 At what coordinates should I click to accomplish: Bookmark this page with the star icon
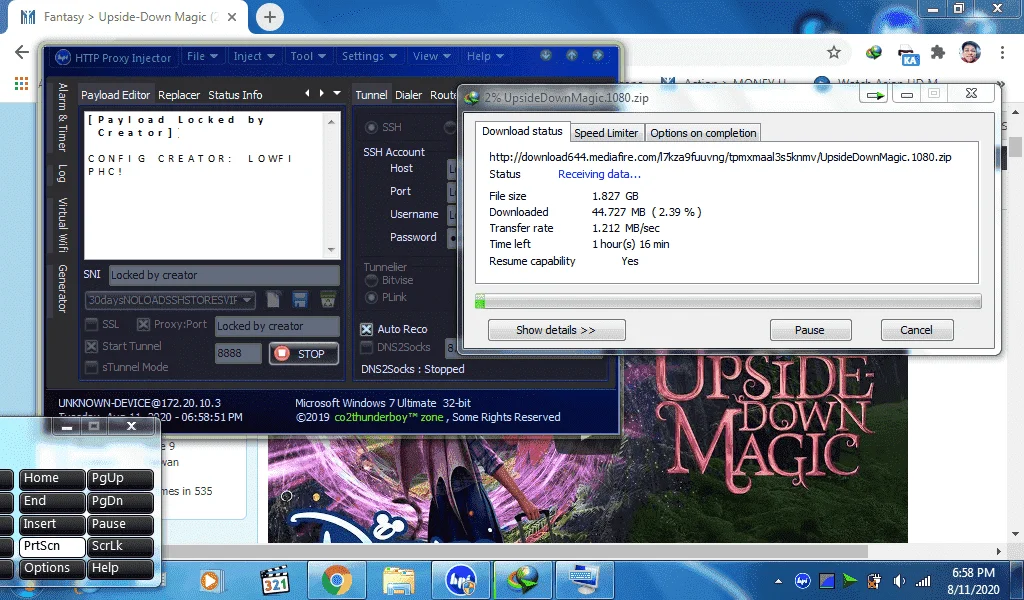833,52
